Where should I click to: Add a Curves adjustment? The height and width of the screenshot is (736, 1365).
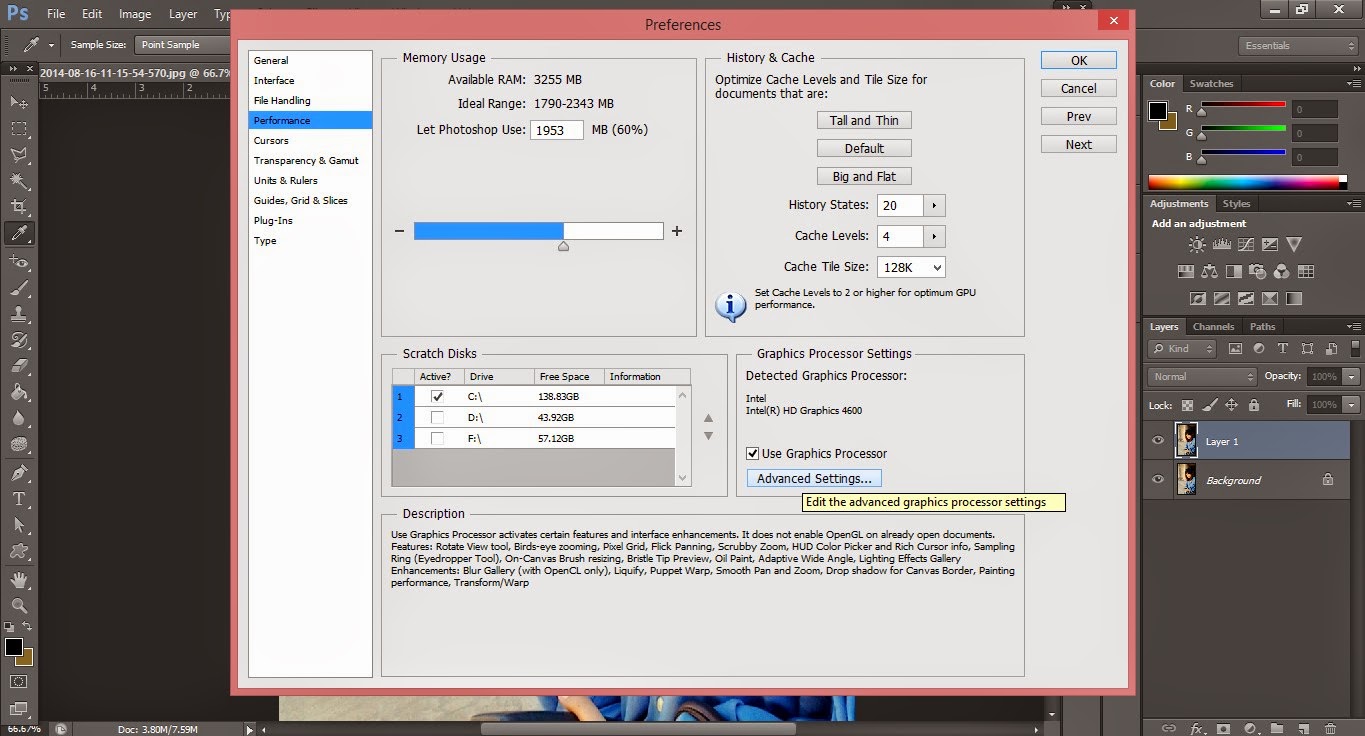tap(1245, 244)
